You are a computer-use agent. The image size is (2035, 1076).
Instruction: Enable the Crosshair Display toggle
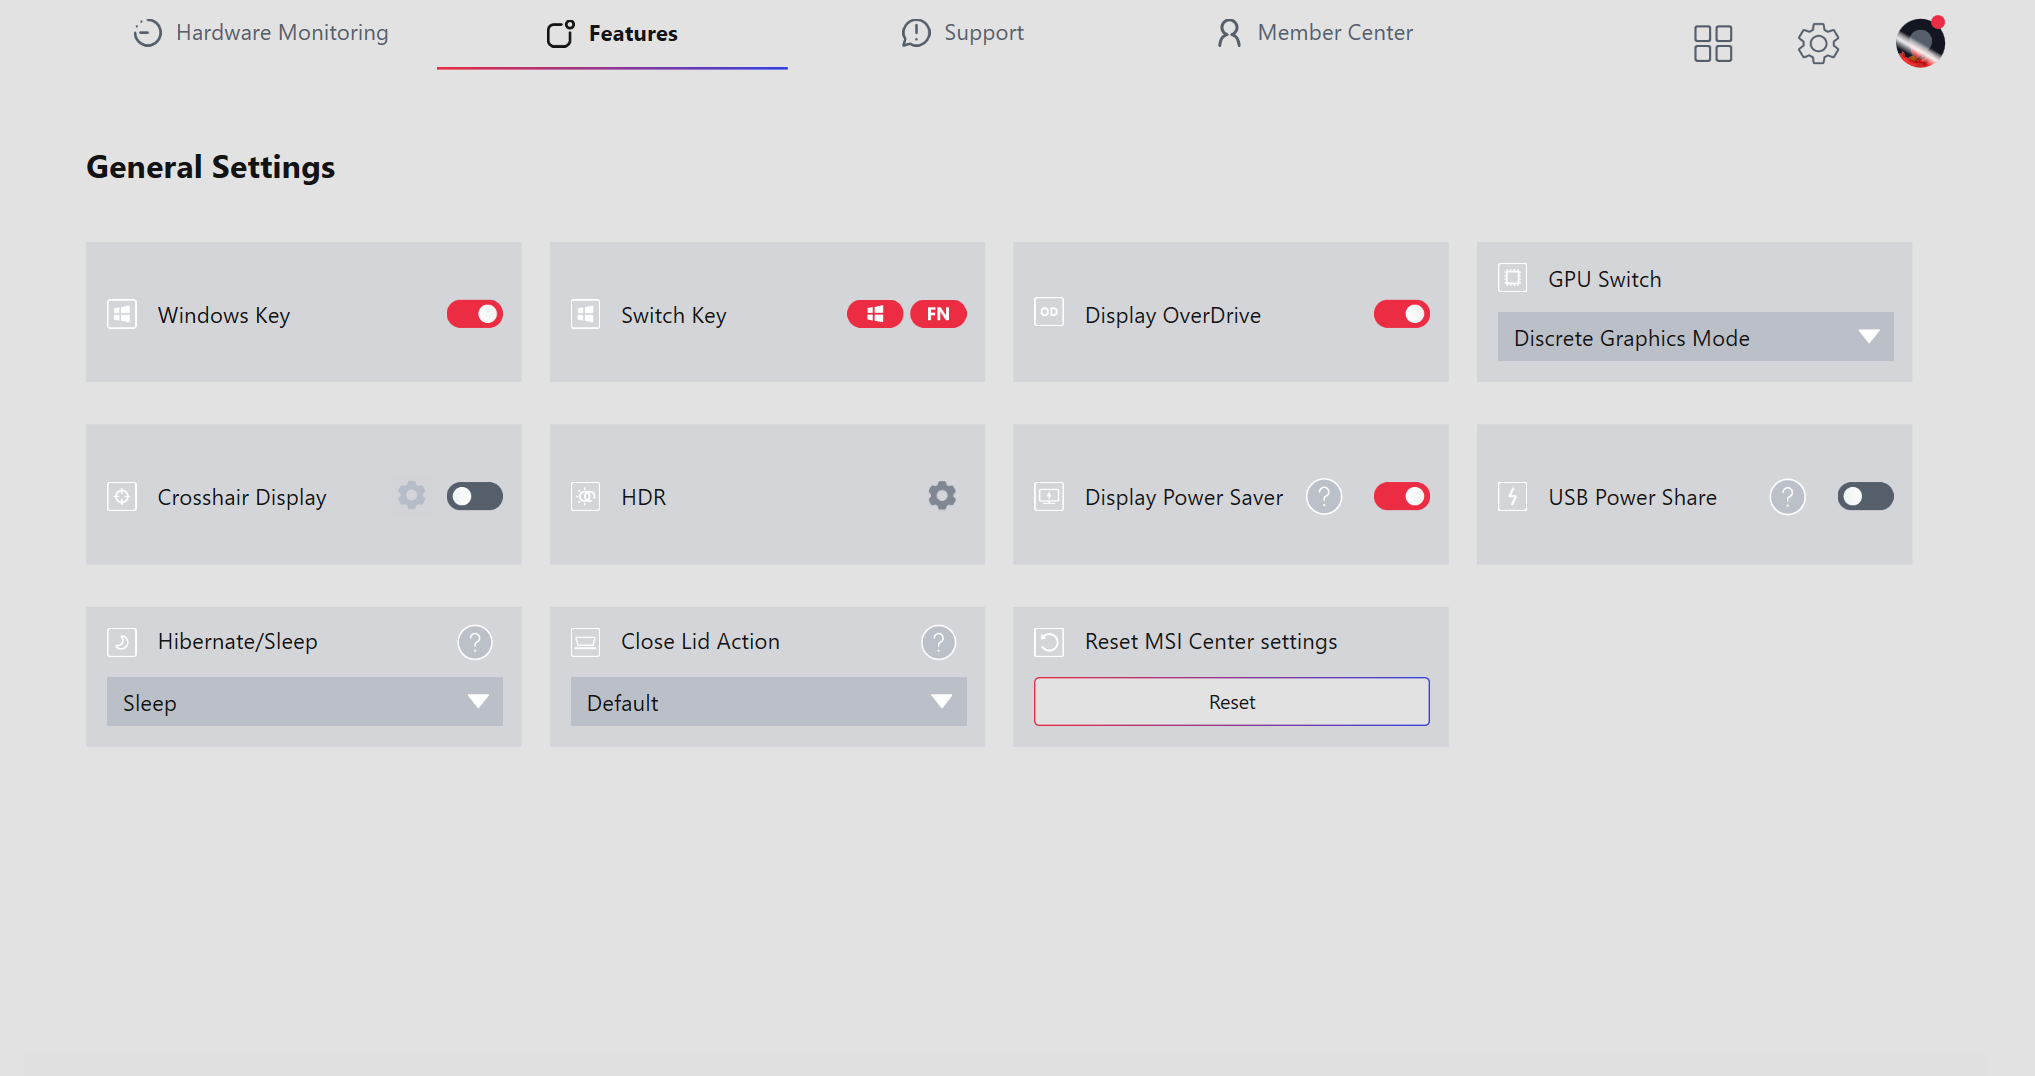475,496
